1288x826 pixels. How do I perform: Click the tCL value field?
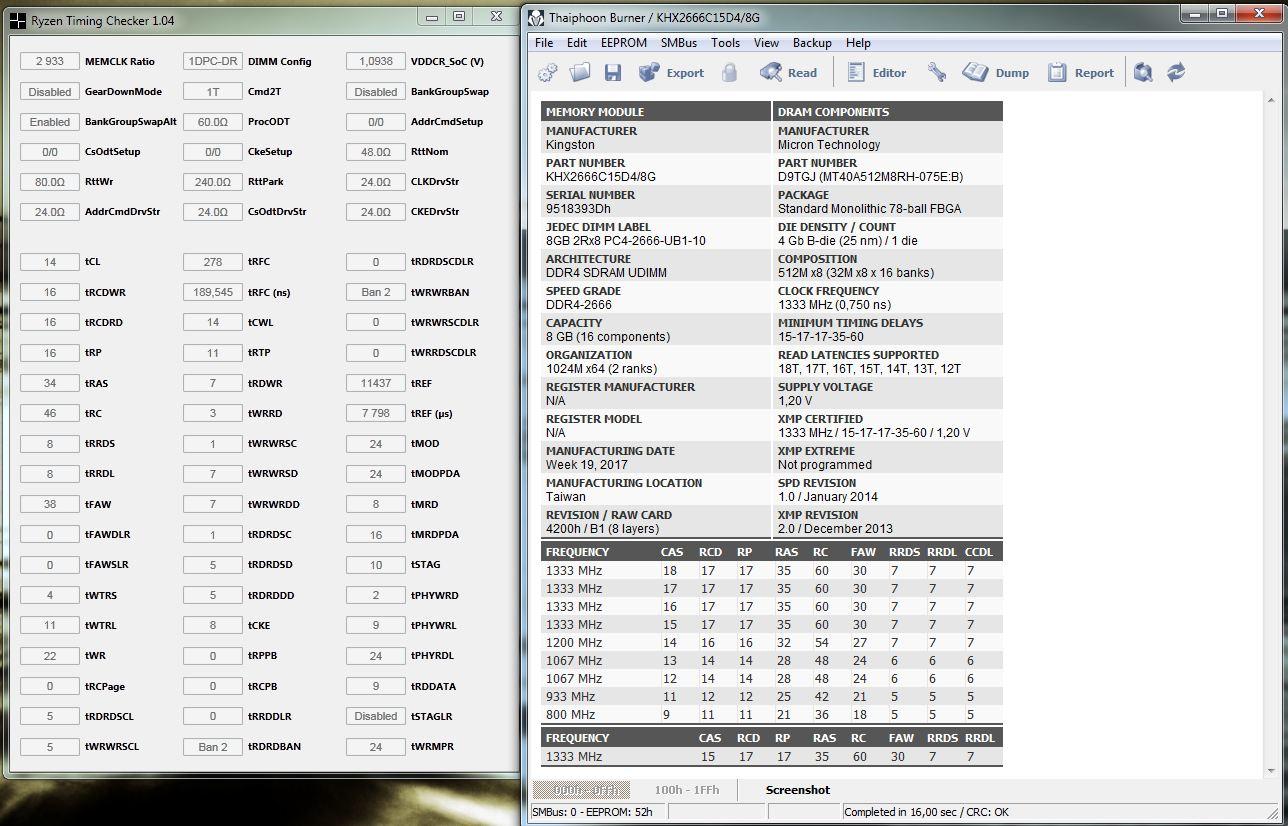(50, 261)
